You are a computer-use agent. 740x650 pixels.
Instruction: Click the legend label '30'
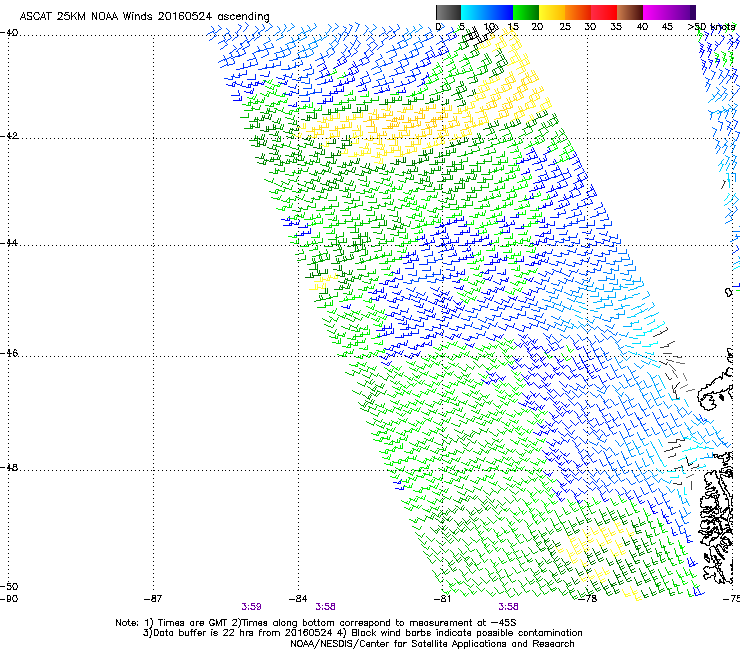[x=590, y=27]
